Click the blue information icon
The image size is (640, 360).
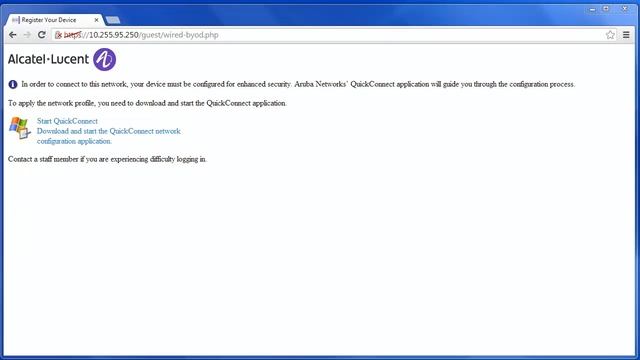pyautogui.click(x=13, y=84)
